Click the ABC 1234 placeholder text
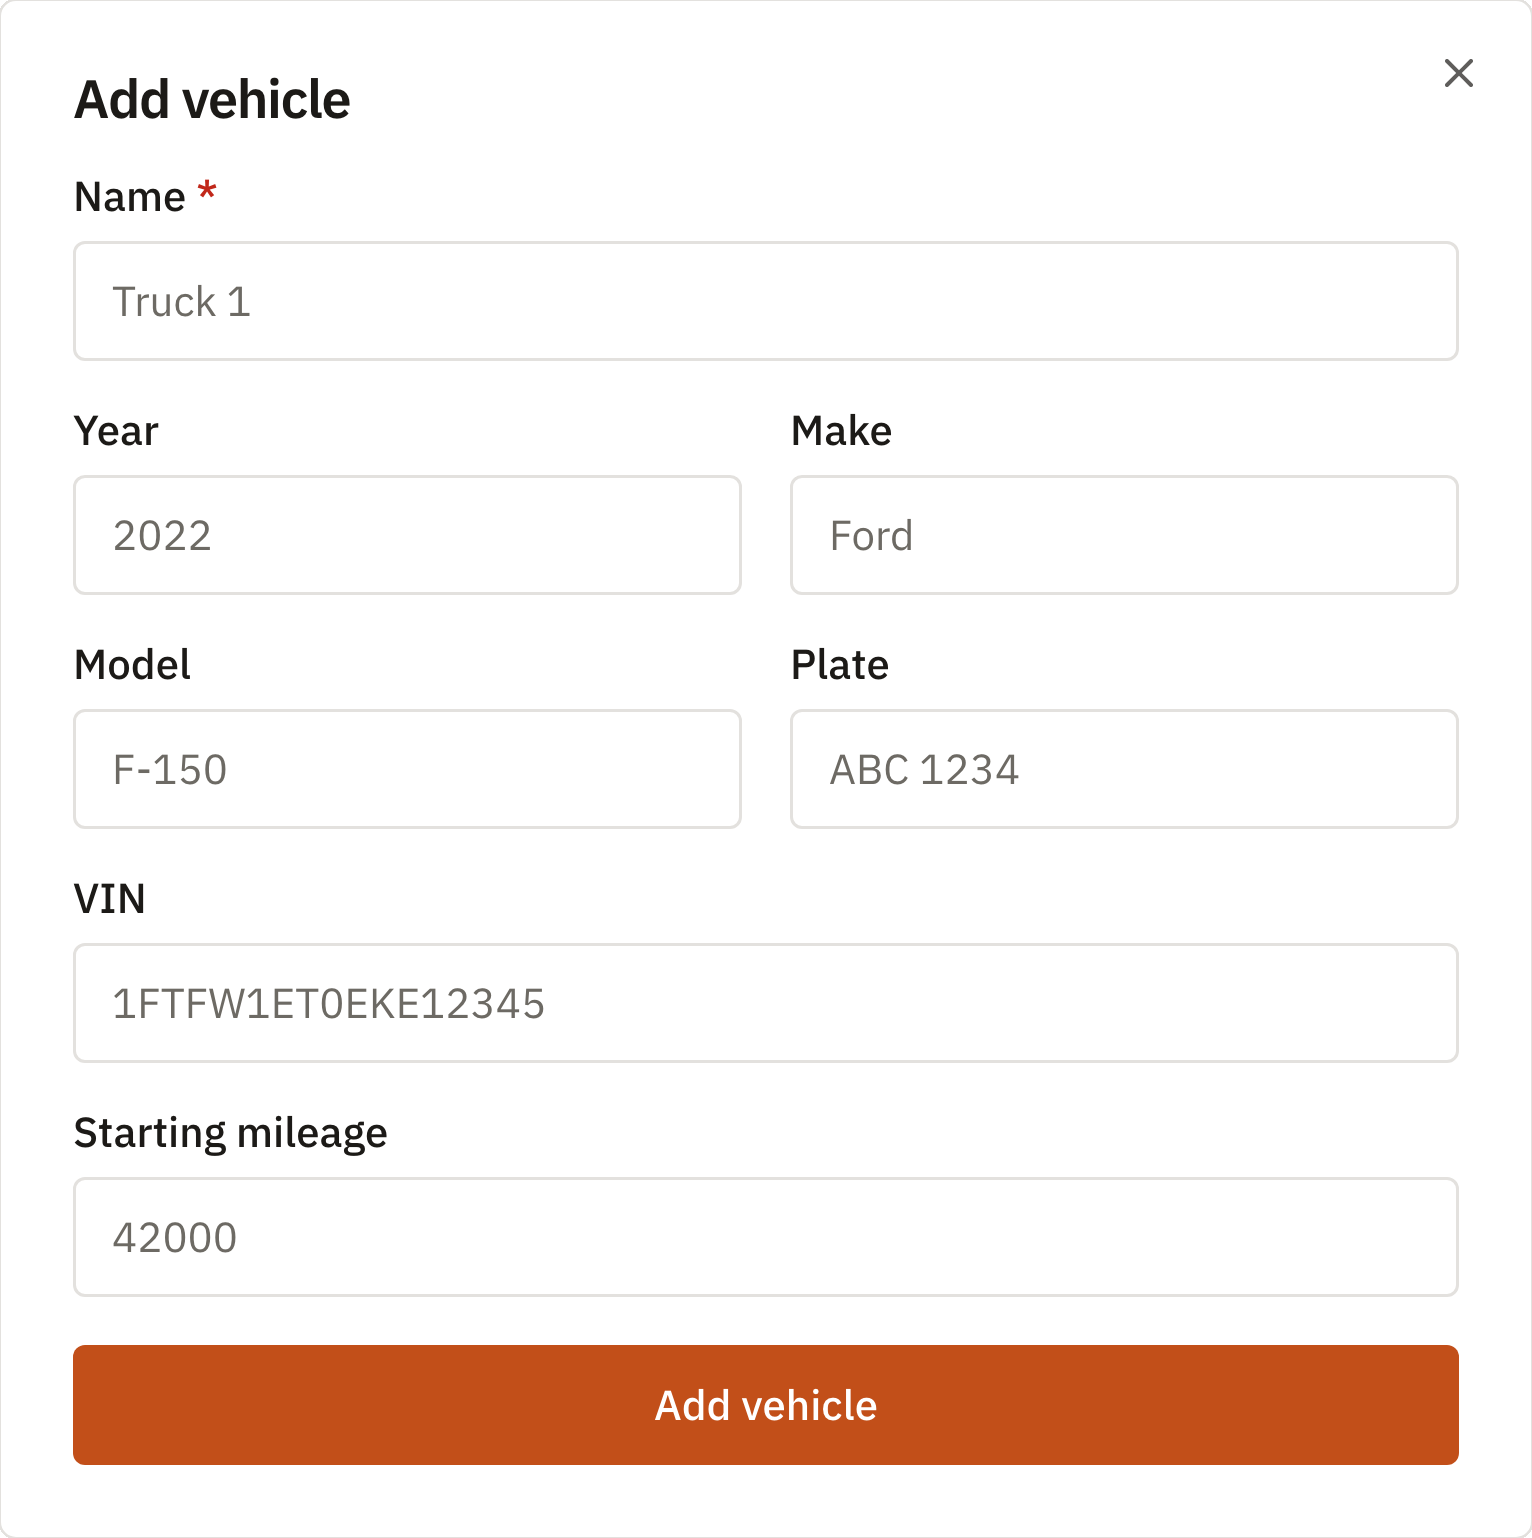This screenshot has width=1532, height=1538. coord(924,769)
